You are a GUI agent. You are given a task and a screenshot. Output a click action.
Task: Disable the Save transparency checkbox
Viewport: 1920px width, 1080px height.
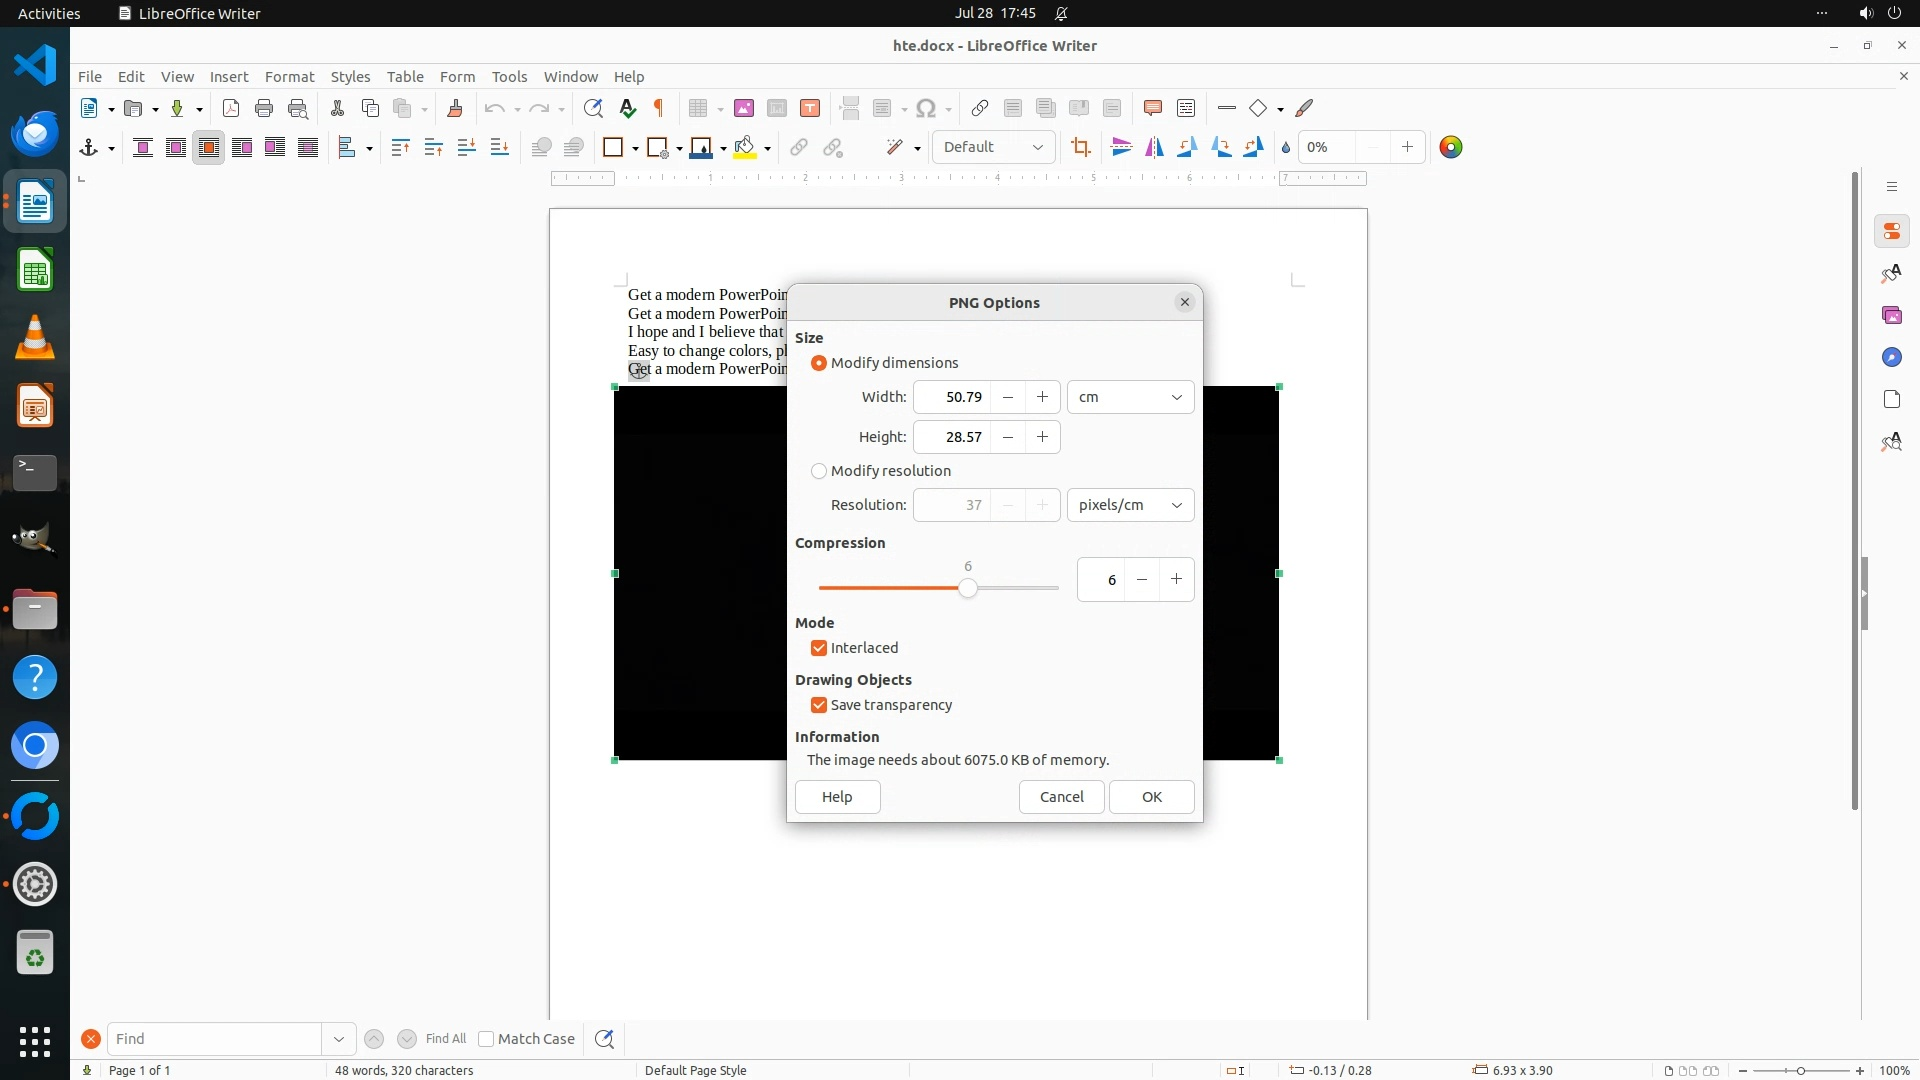click(x=819, y=705)
